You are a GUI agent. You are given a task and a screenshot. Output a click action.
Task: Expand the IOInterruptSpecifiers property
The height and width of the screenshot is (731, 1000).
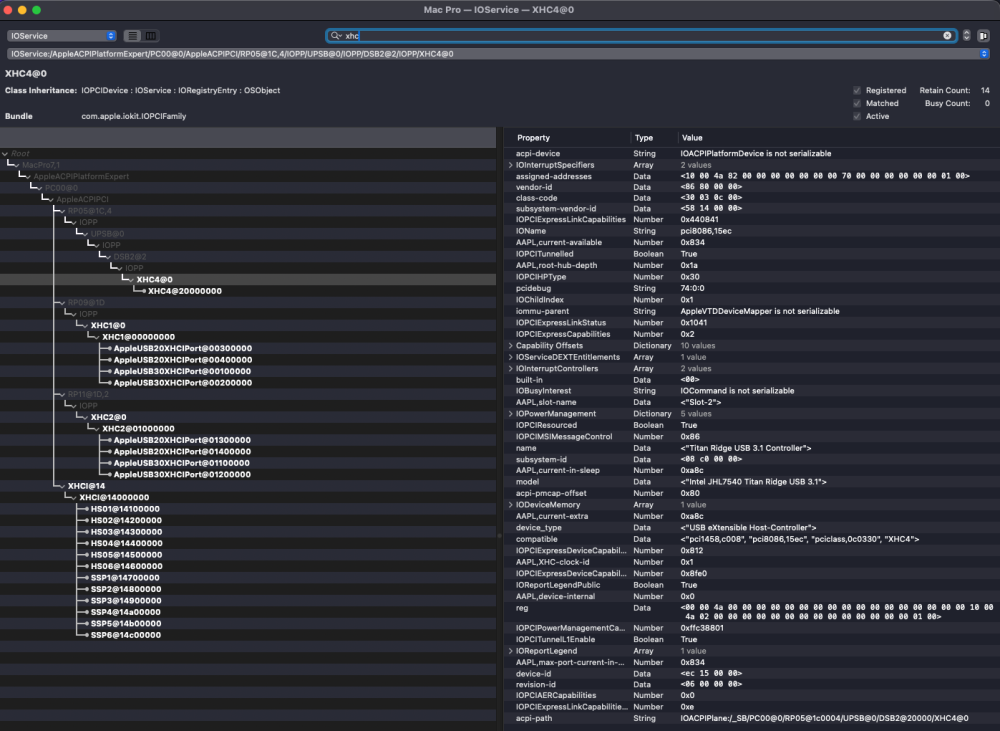click(510, 165)
